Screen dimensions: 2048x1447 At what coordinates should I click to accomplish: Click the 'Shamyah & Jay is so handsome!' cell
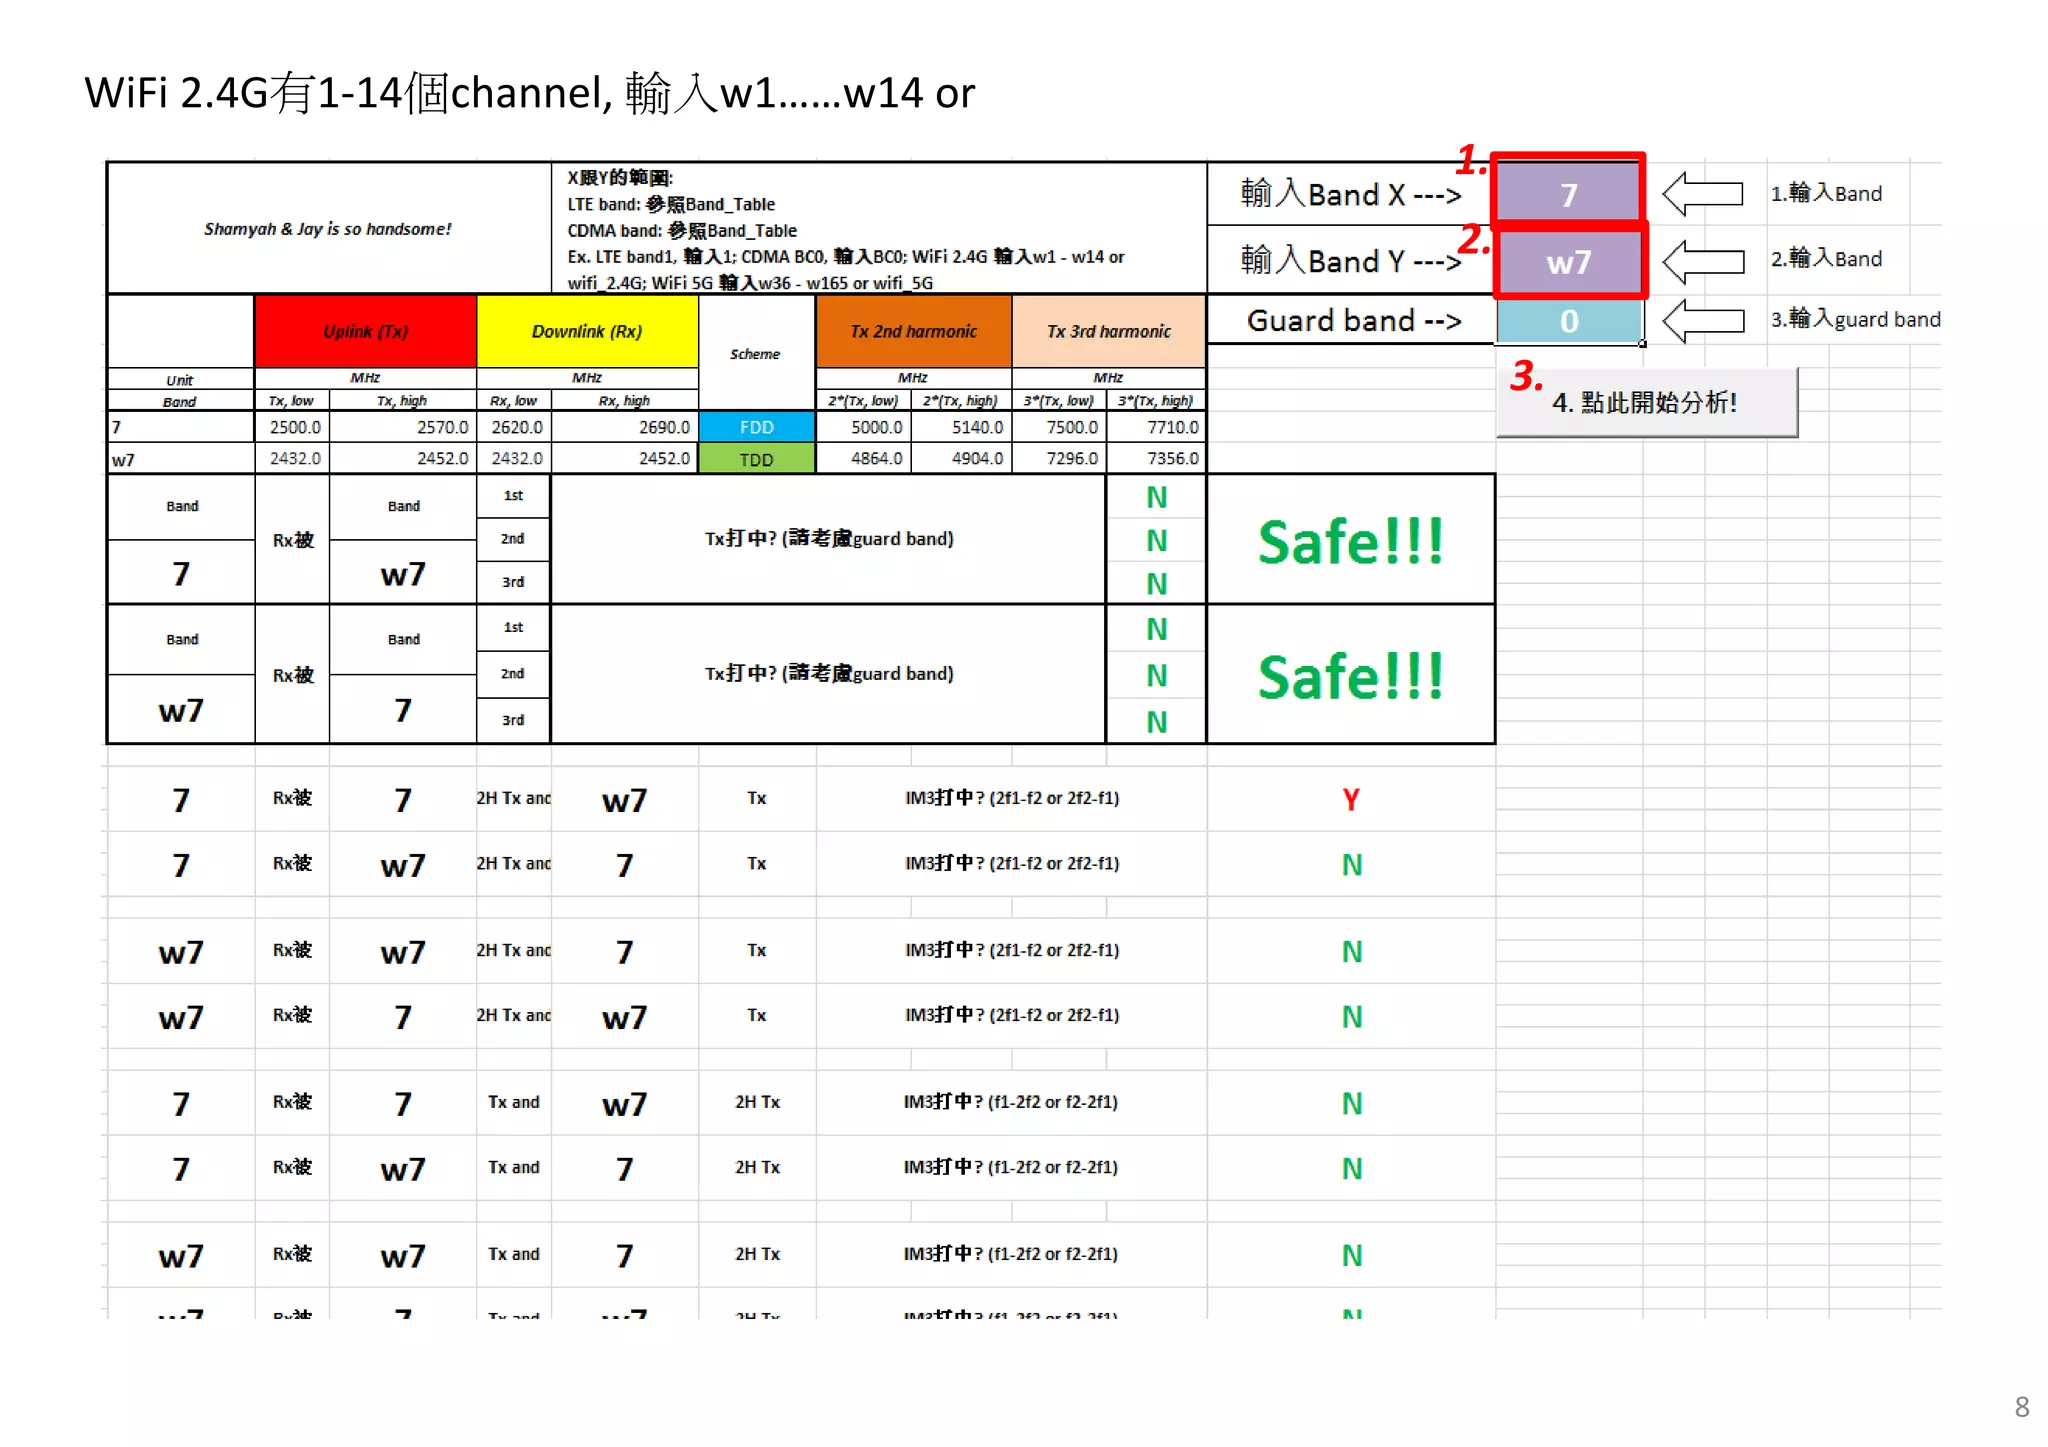(328, 229)
